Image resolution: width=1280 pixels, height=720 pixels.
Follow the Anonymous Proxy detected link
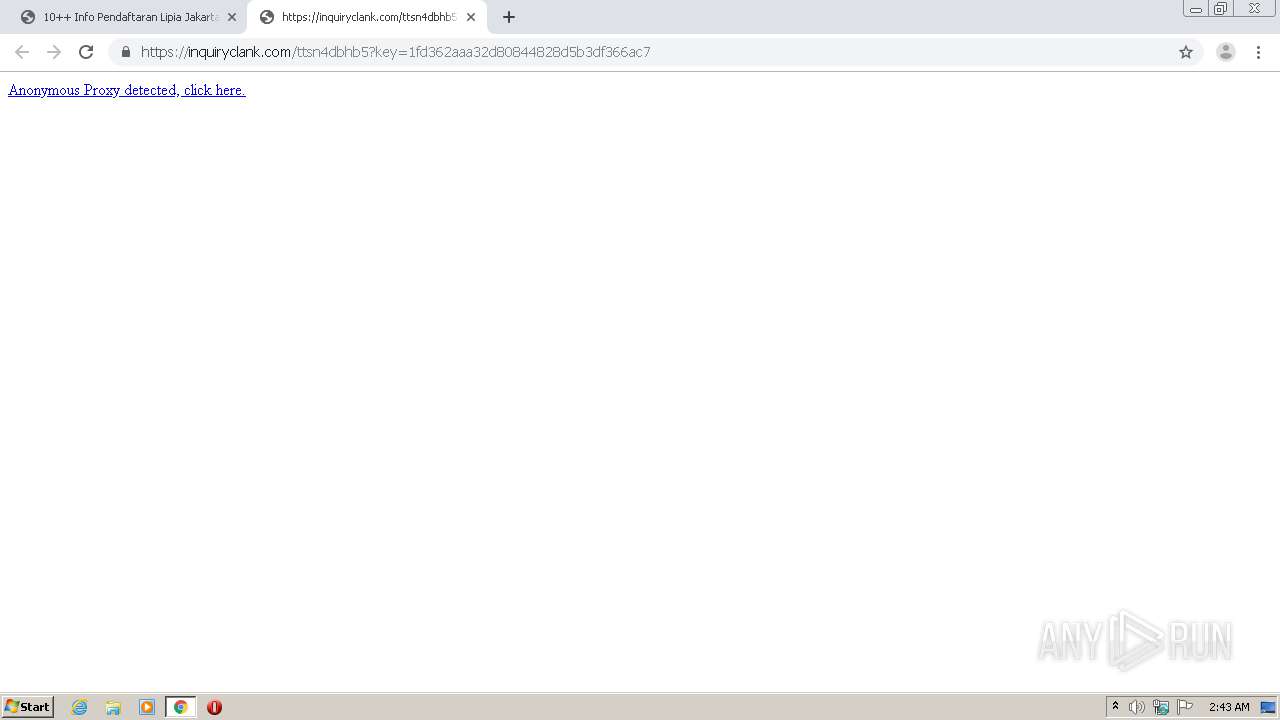pyautogui.click(x=127, y=90)
